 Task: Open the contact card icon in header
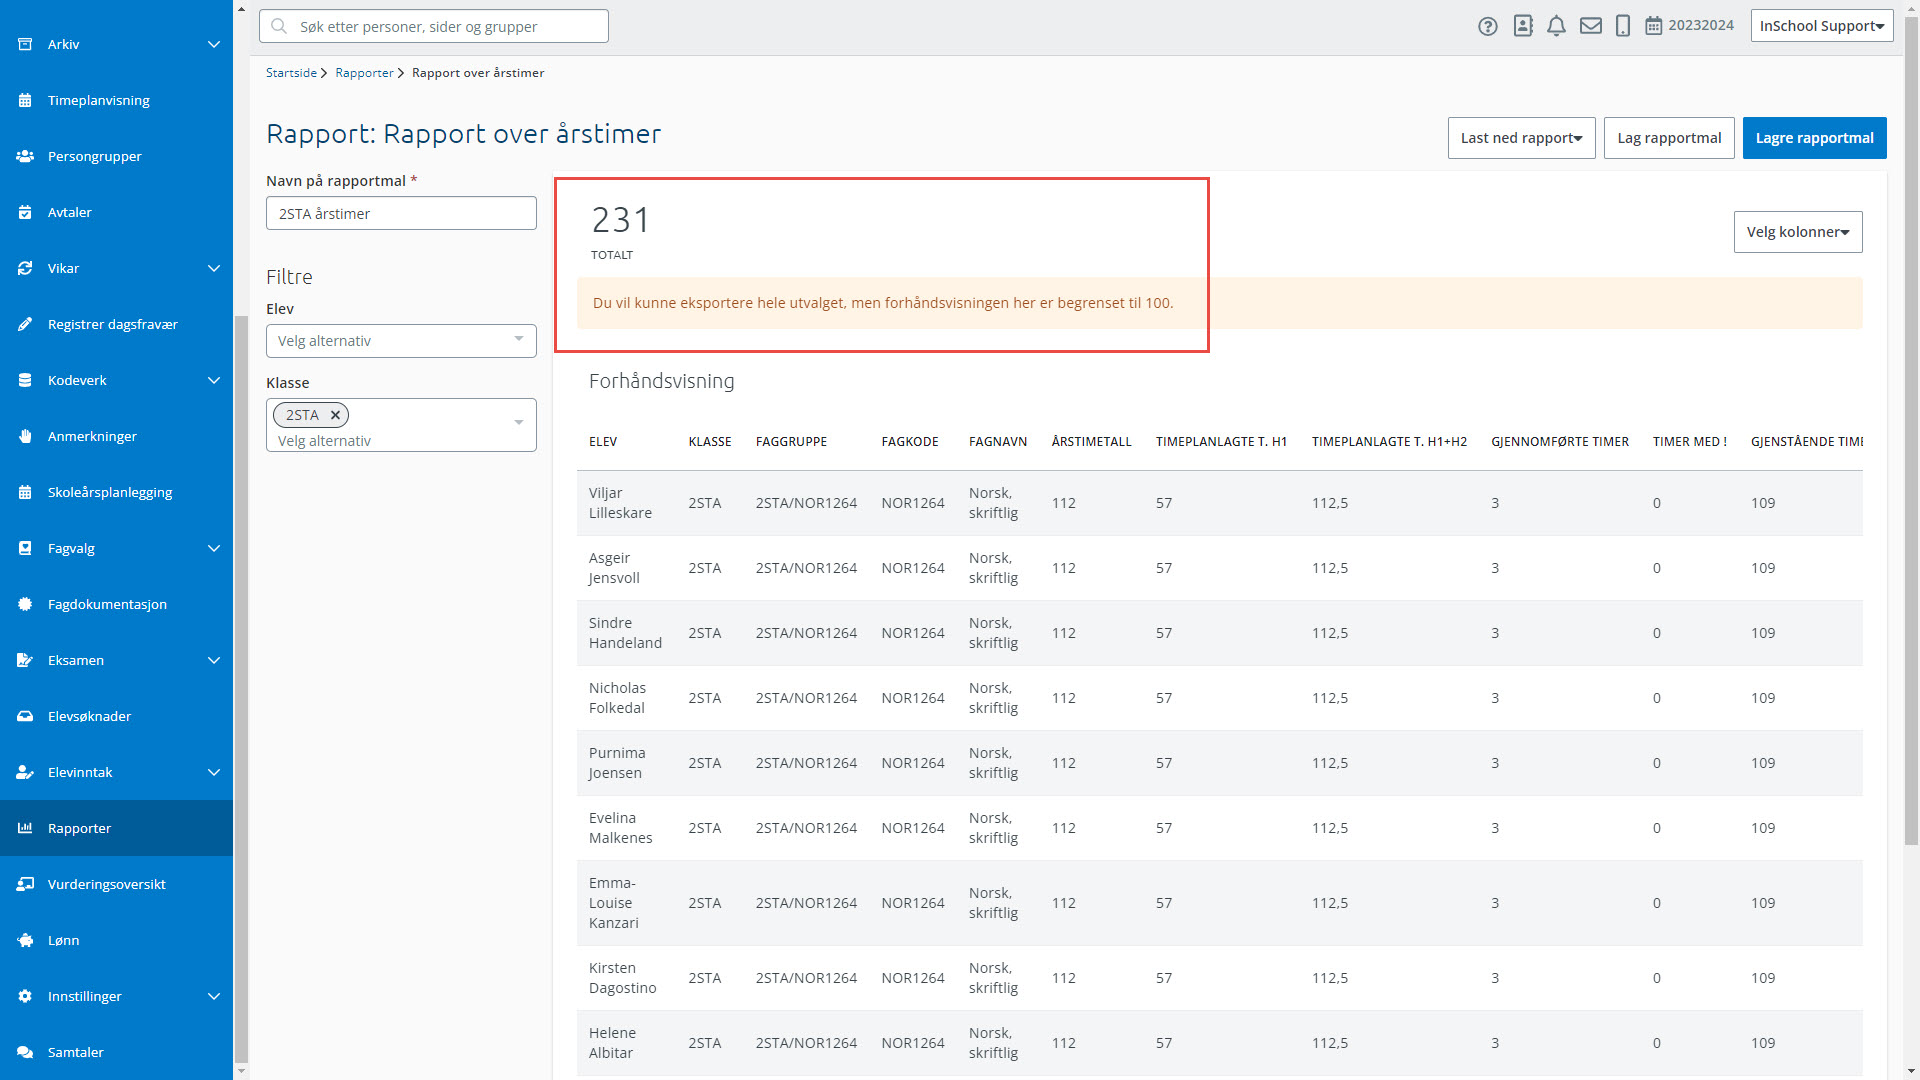(x=1523, y=26)
